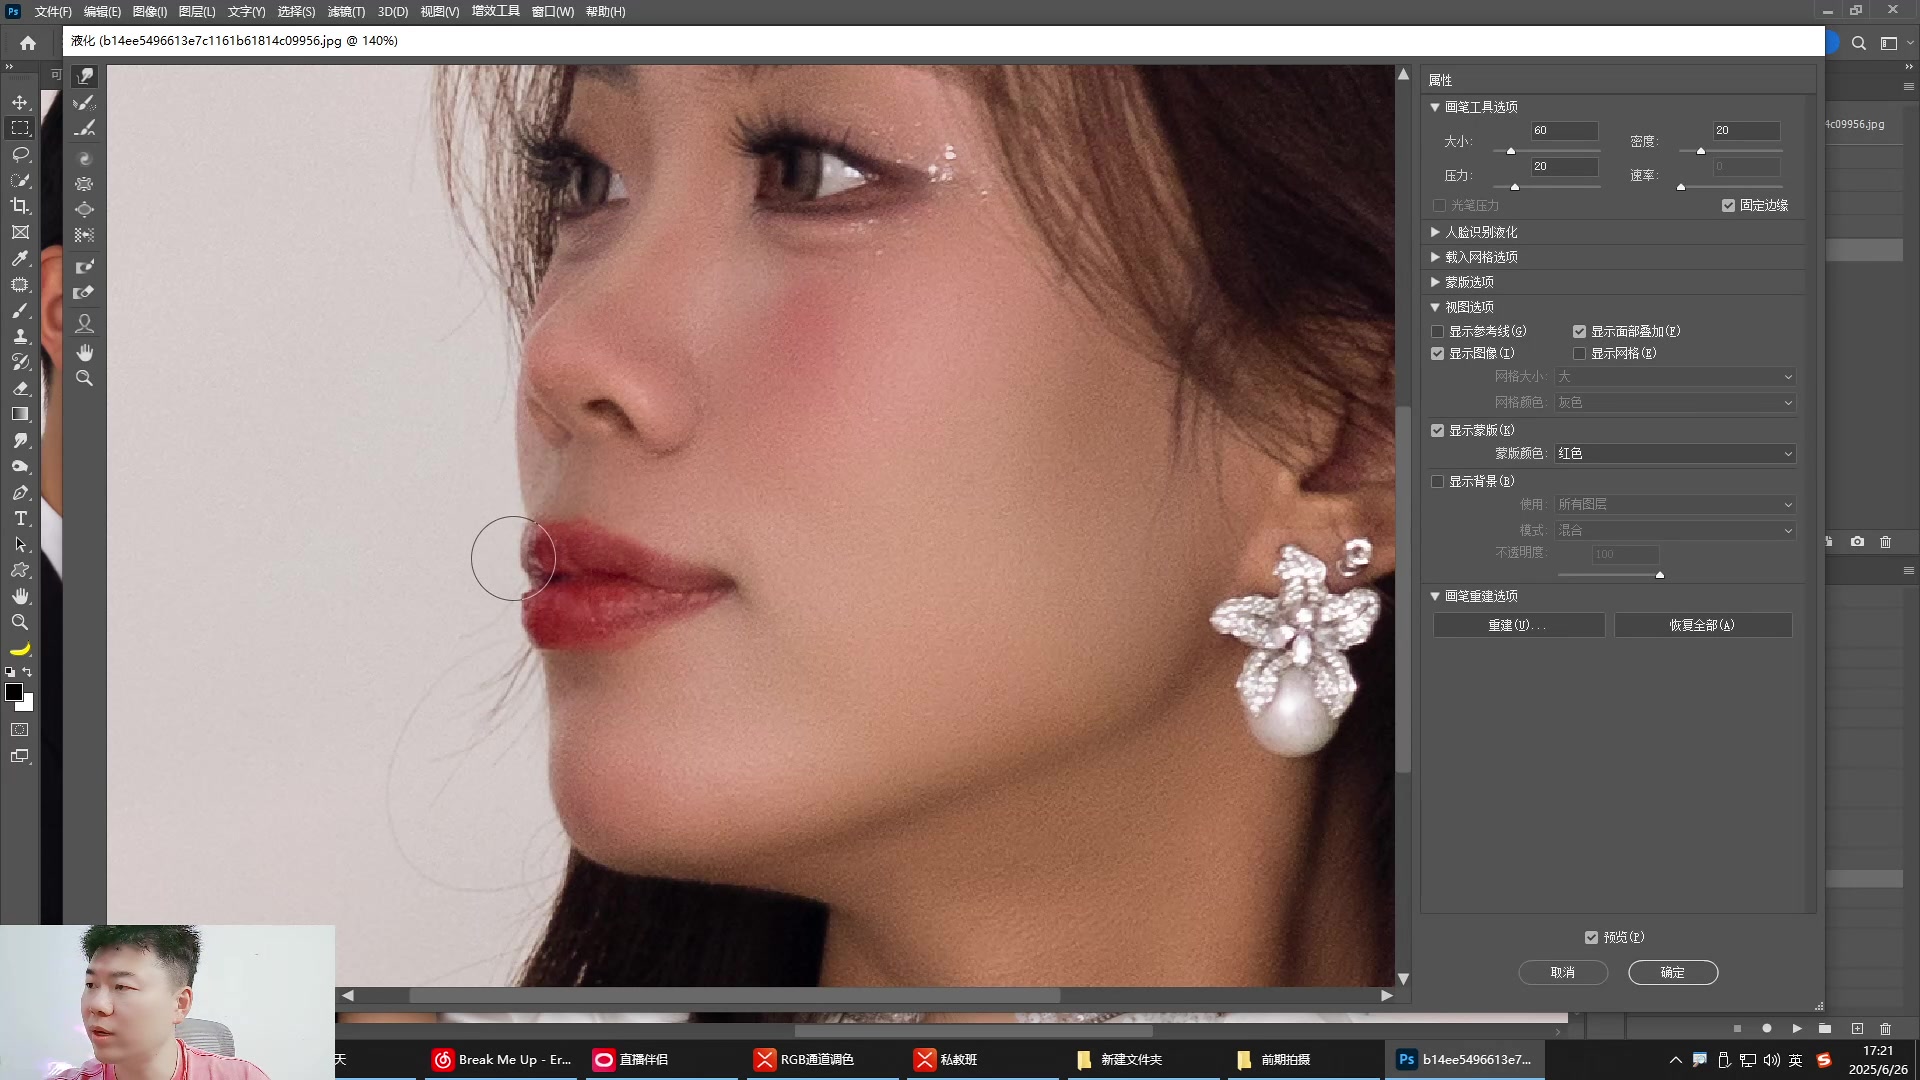Select the Crop tool in main toolbar
The image size is (1920, 1080).
(x=20, y=206)
